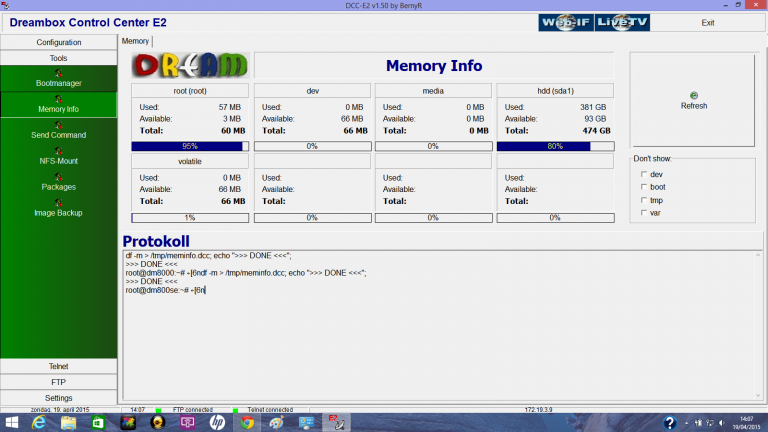Launch LiveTV from the header
Viewport: 768px width, 432px height.
tap(621, 22)
